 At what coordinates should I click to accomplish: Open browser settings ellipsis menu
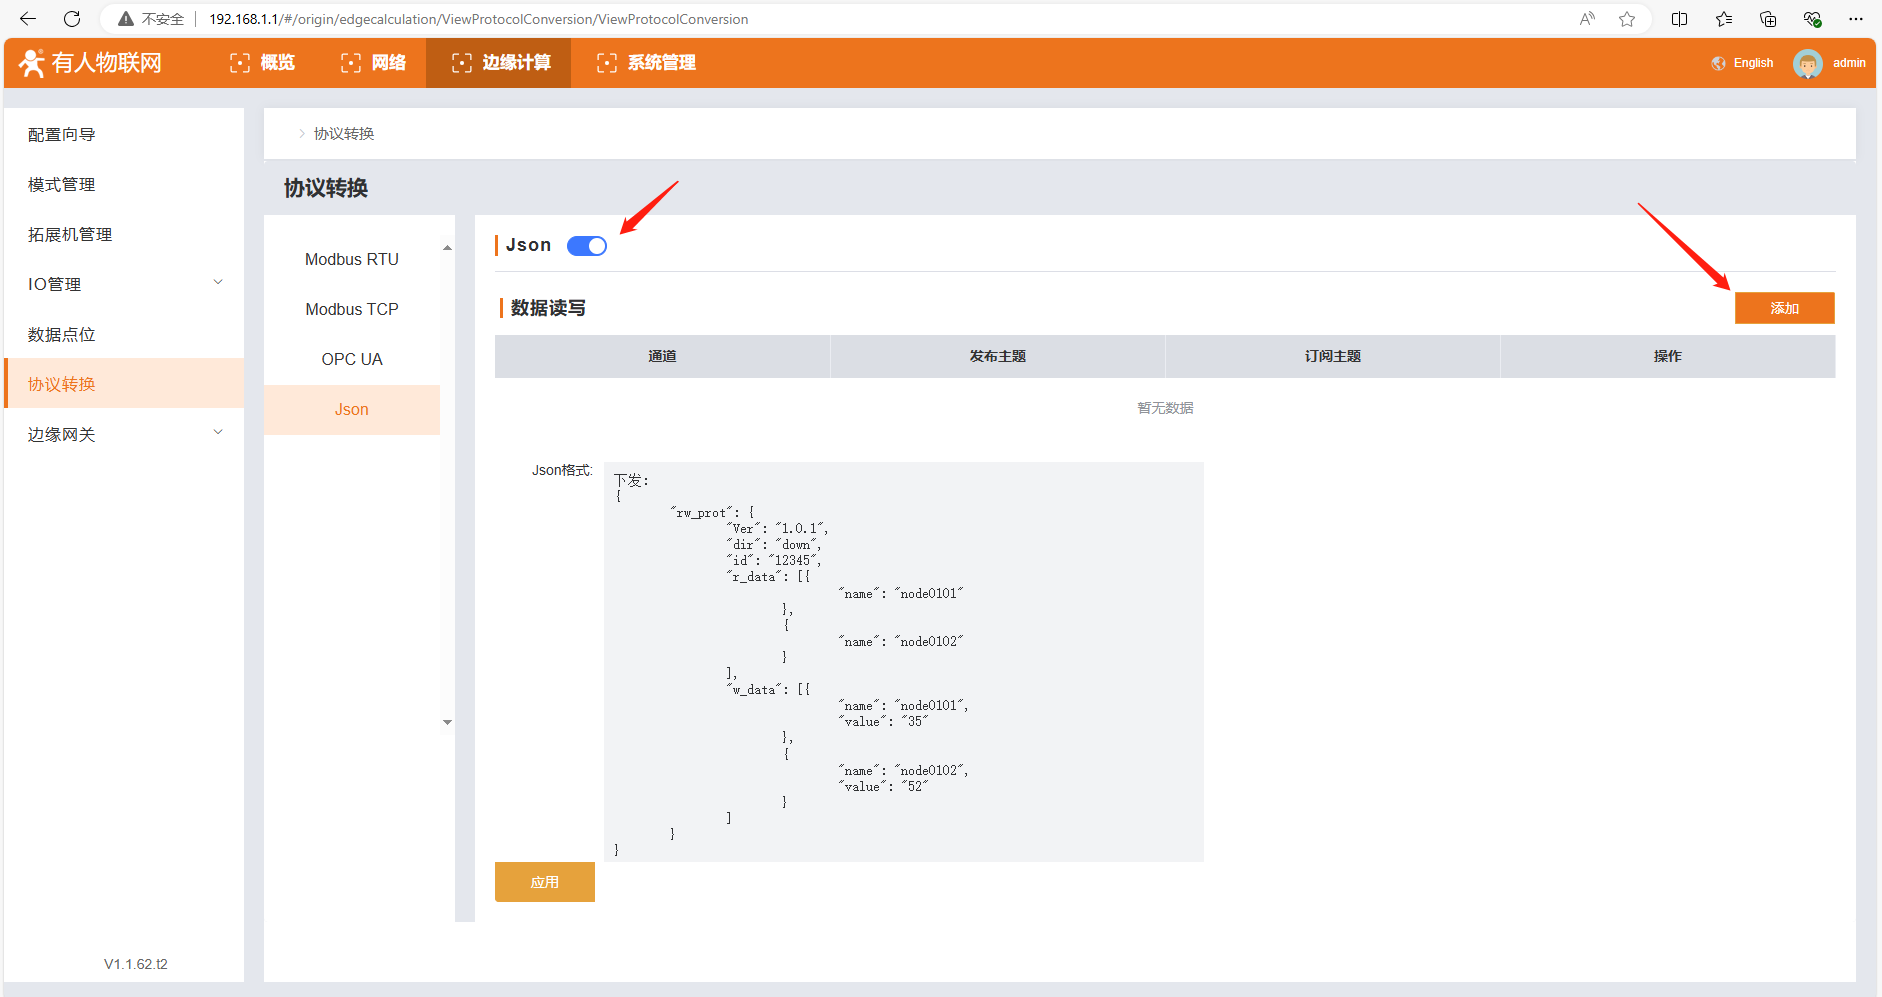click(x=1856, y=19)
